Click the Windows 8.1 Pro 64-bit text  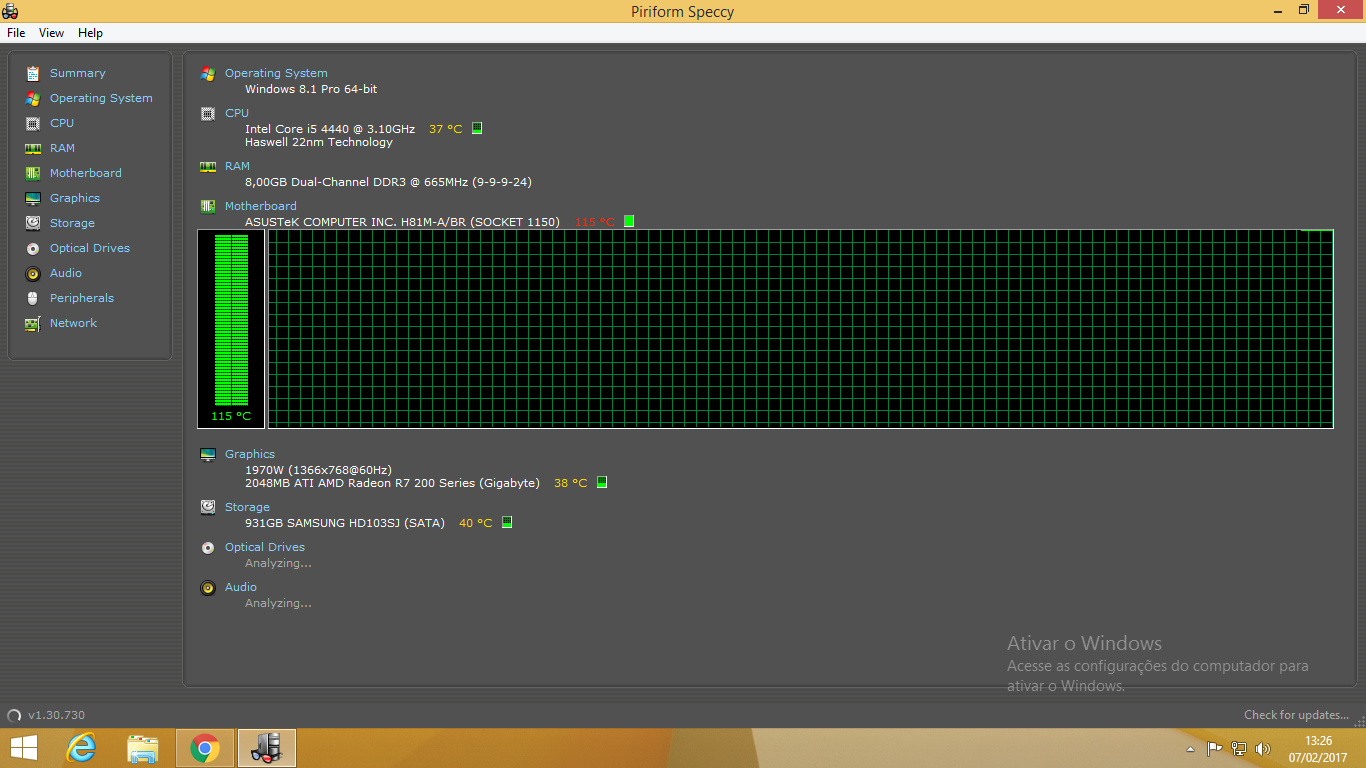pos(311,89)
